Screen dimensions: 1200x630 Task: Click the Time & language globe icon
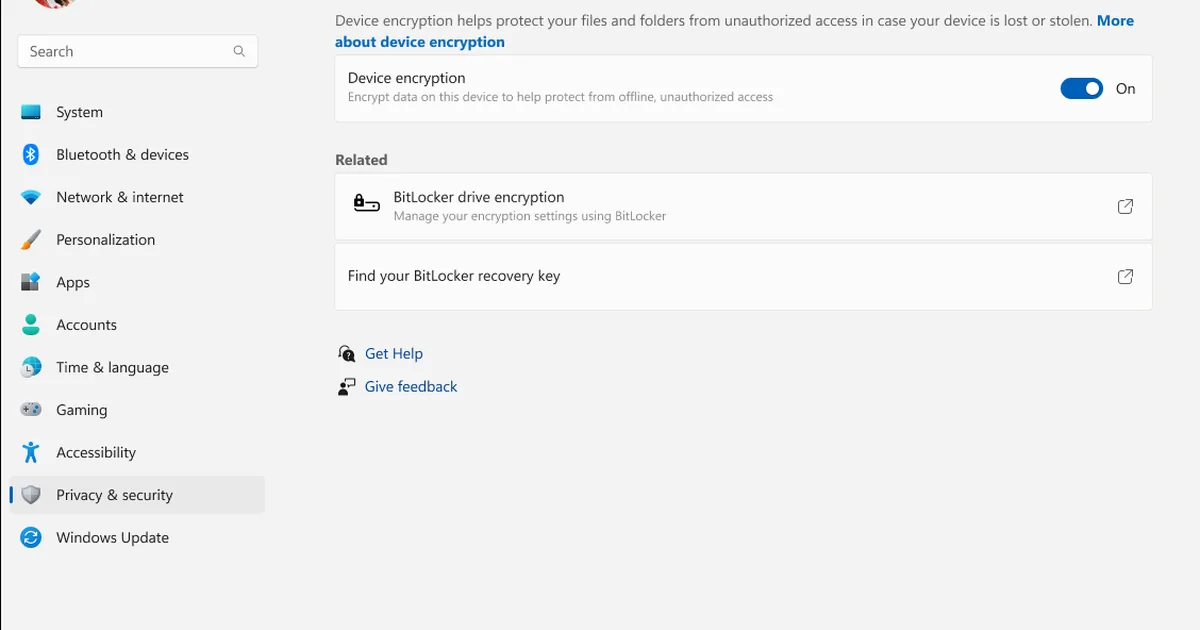pyautogui.click(x=31, y=367)
